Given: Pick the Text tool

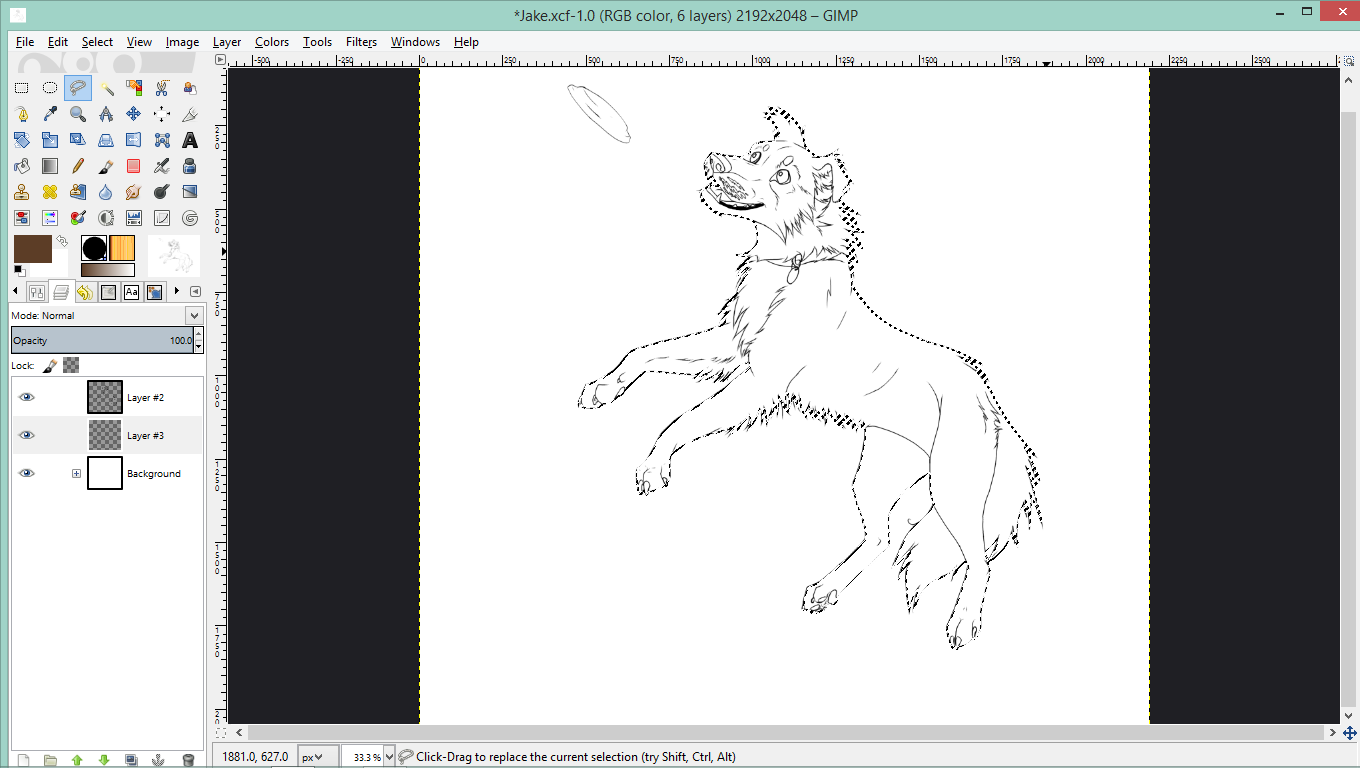Looking at the screenshot, I should [190, 140].
